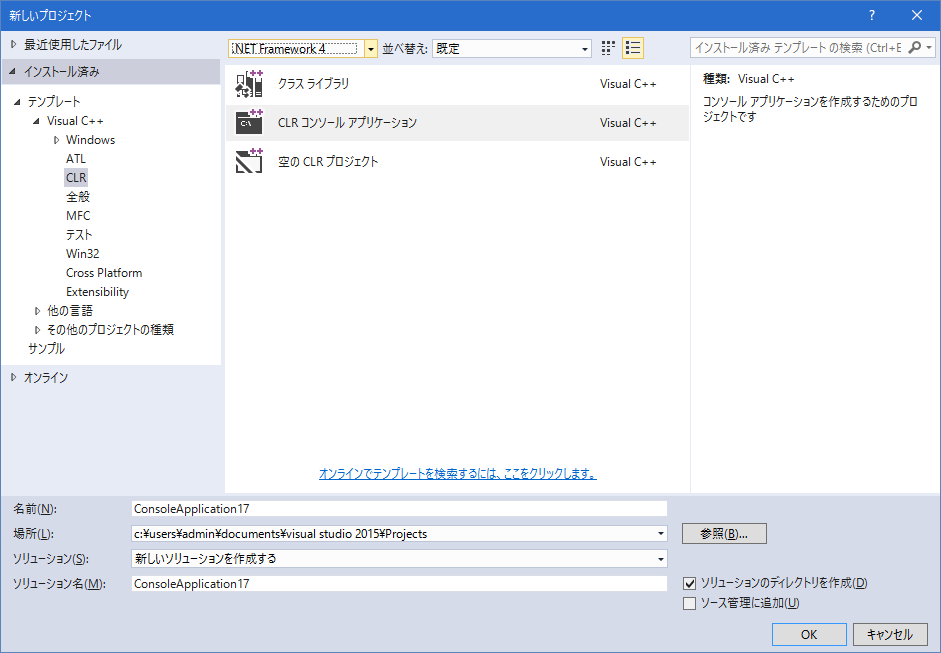Open the online template search link
This screenshot has width=941, height=653.
[457, 474]
